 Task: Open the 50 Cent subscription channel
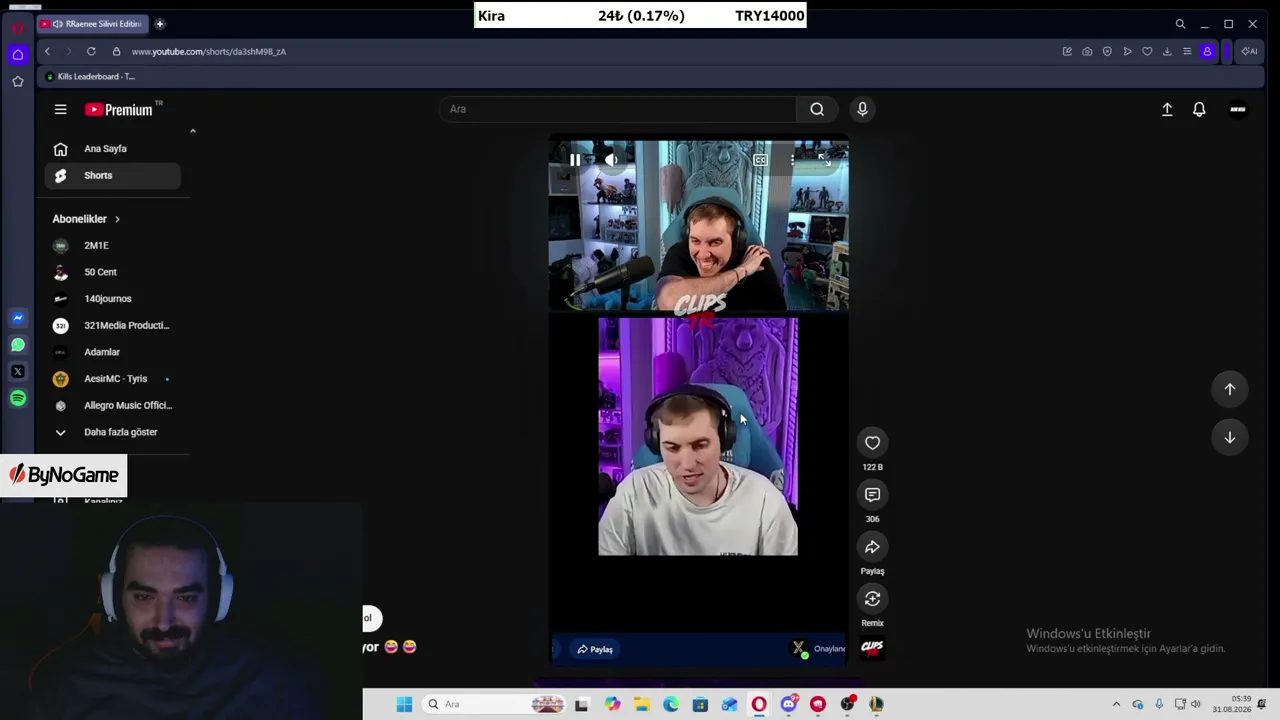tap(112, 272)
